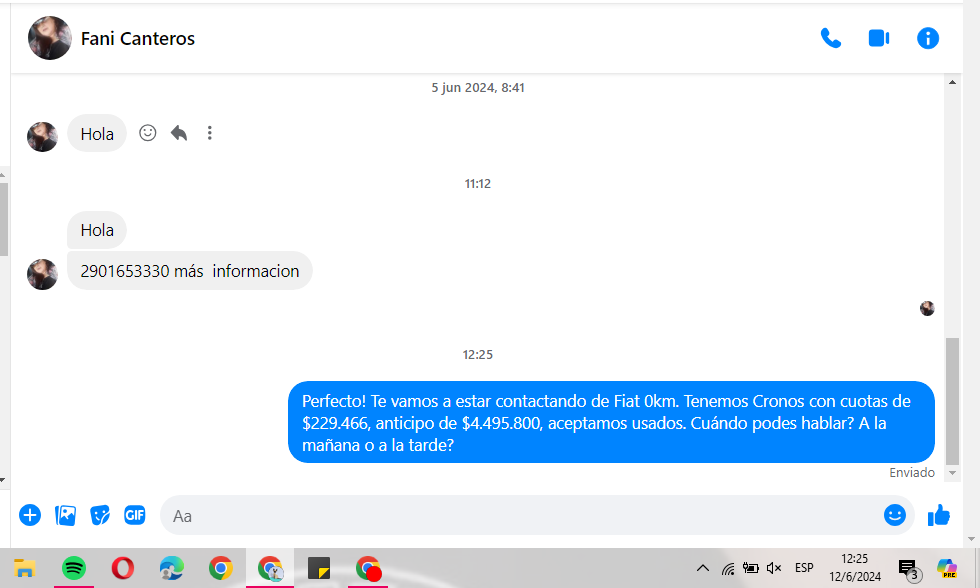Open Fani Canteros profile from header name
Image resolution: width=980 pixels, height=588 pixels.
point(138,39)
